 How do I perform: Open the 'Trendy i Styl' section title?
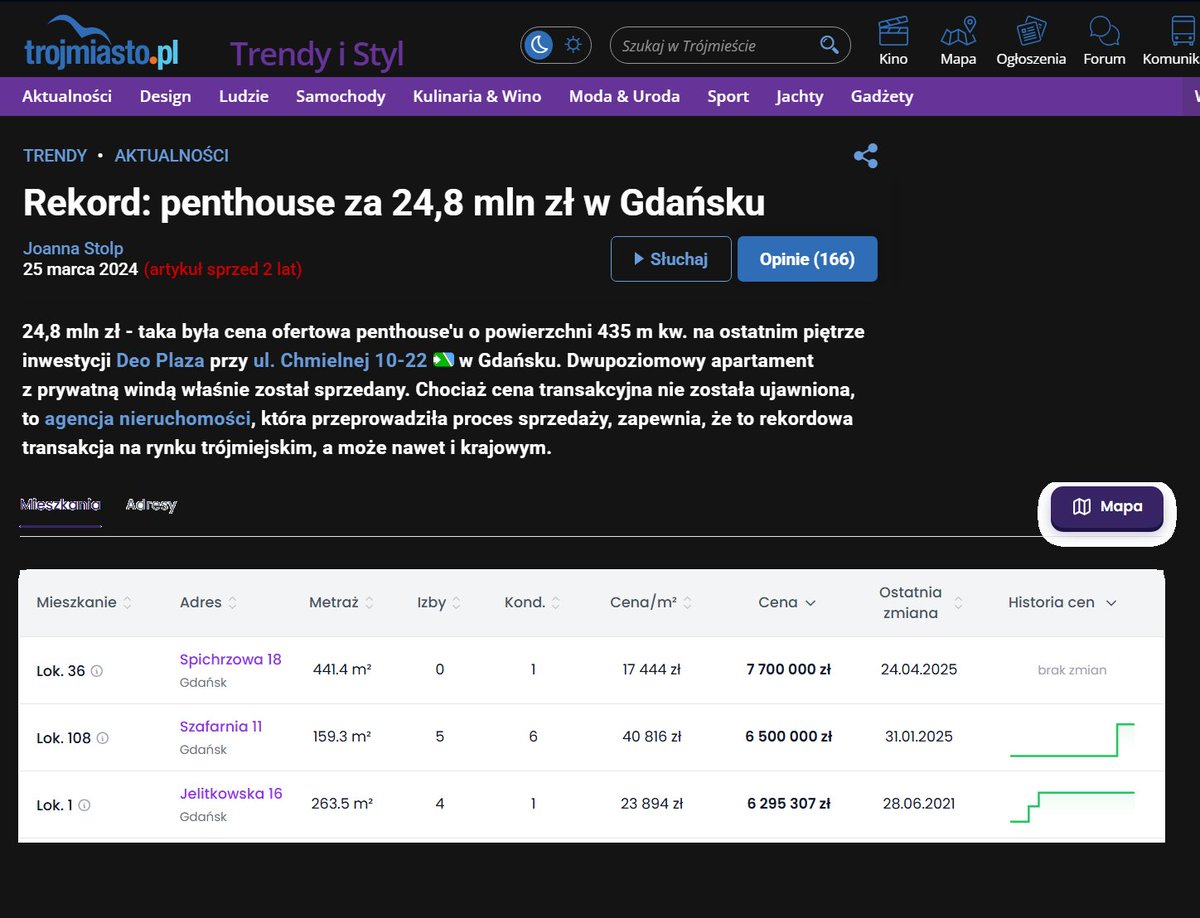317,54
